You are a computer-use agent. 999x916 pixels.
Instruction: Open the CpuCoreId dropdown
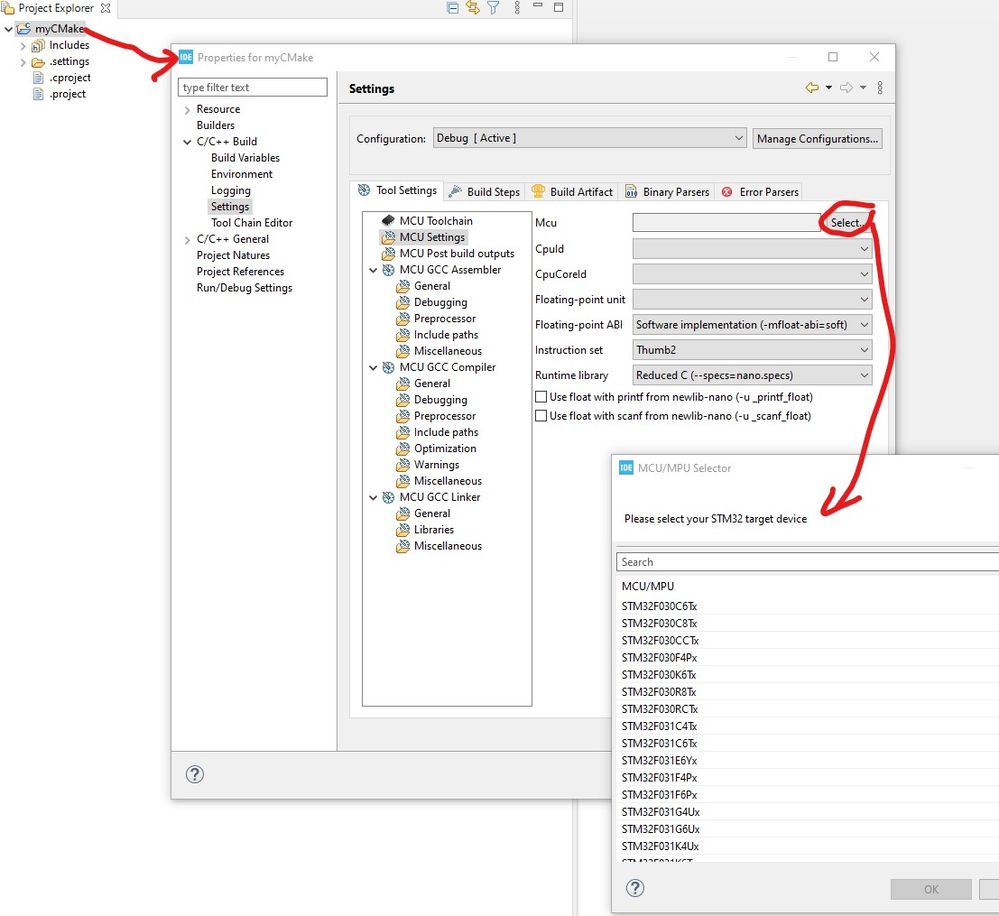pos(752,274)
